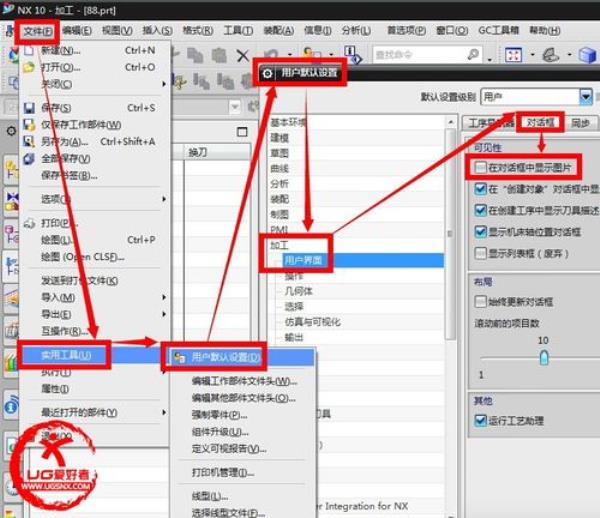Uncheck 运行工艺助理 checkbox
The image size is (600, 518).
[482, 420]
